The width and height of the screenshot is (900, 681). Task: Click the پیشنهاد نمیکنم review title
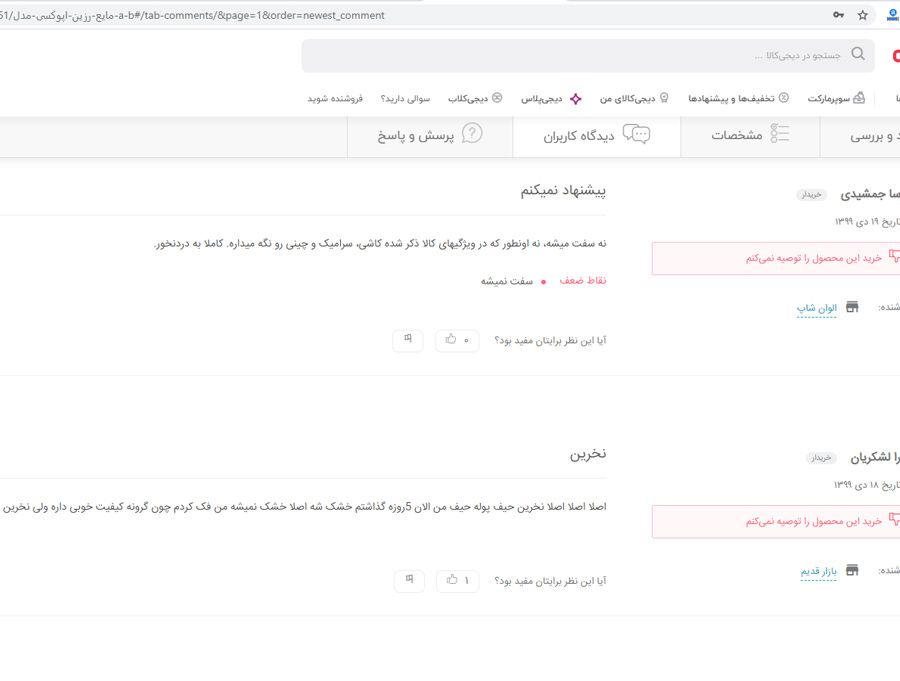pos(563,191)
